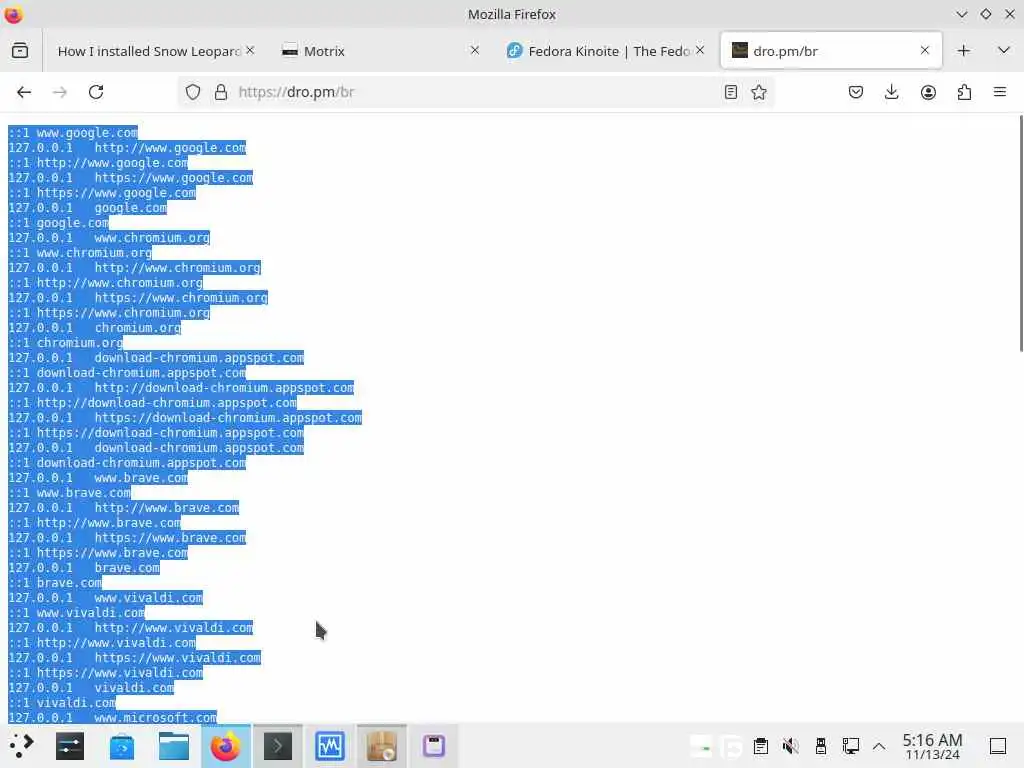This screenshot has height=768, width=1024.
Task: Open System Settings from taskbar
Action: pos(70,746)
